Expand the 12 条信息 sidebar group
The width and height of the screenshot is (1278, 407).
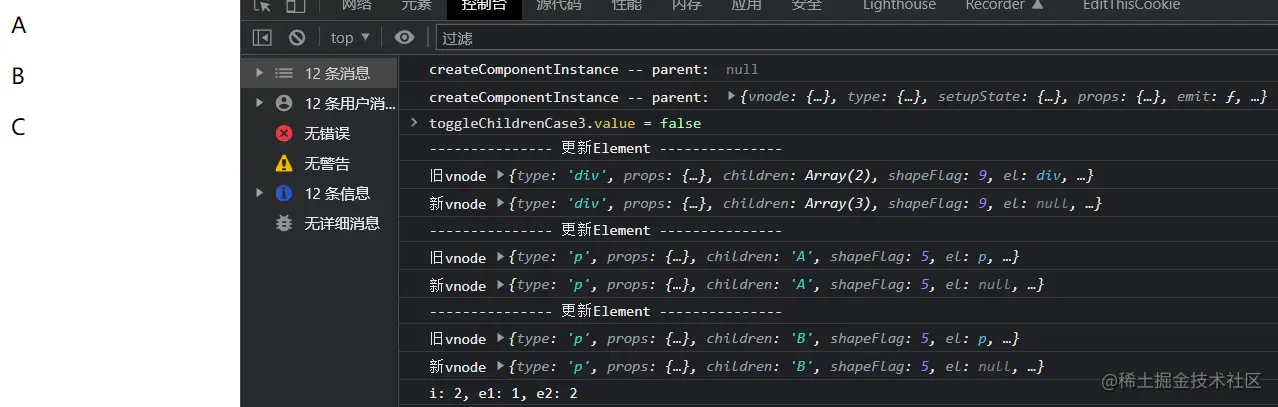(260, 193)
